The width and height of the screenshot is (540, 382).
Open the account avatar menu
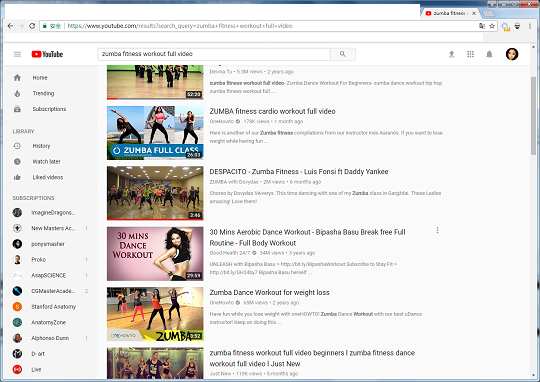point(512,54)
